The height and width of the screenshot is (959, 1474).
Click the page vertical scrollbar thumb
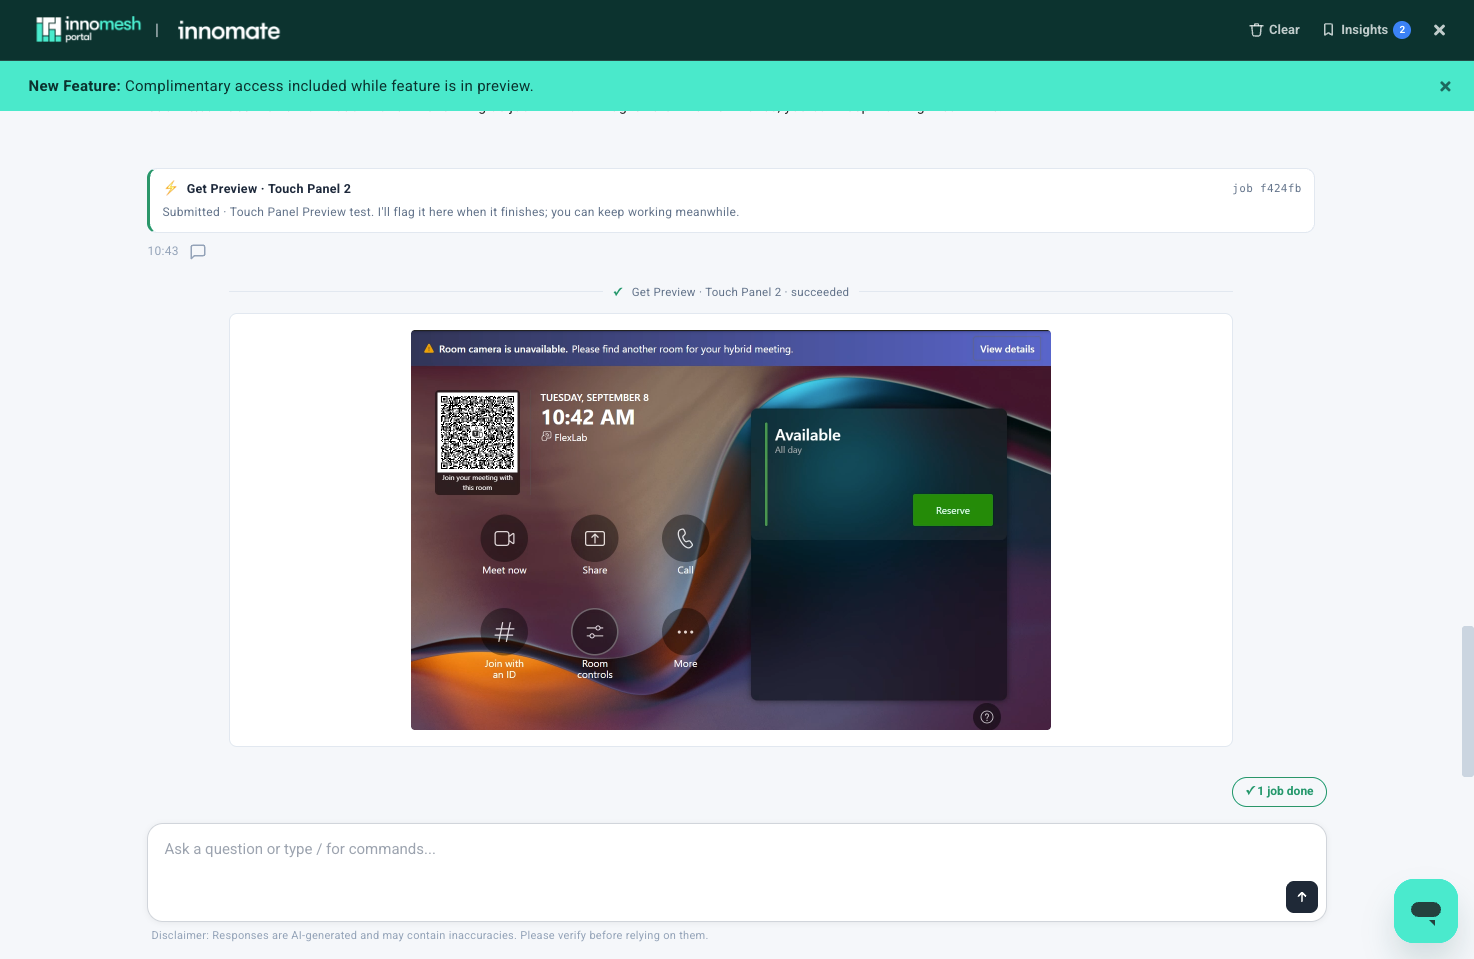tap(1467, 701)
